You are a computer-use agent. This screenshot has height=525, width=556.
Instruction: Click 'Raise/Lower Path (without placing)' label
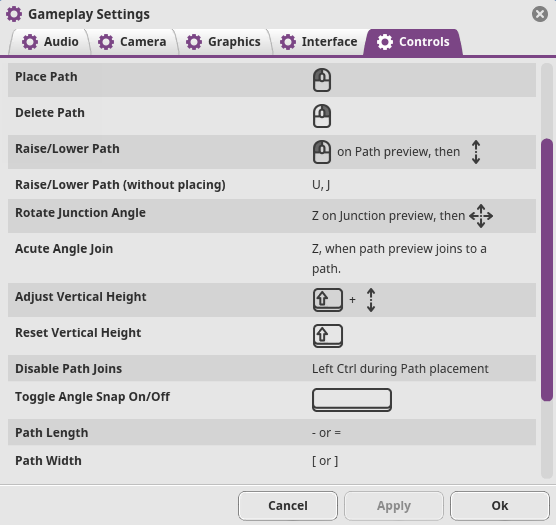pyautogui.click(x=120, y=185)
